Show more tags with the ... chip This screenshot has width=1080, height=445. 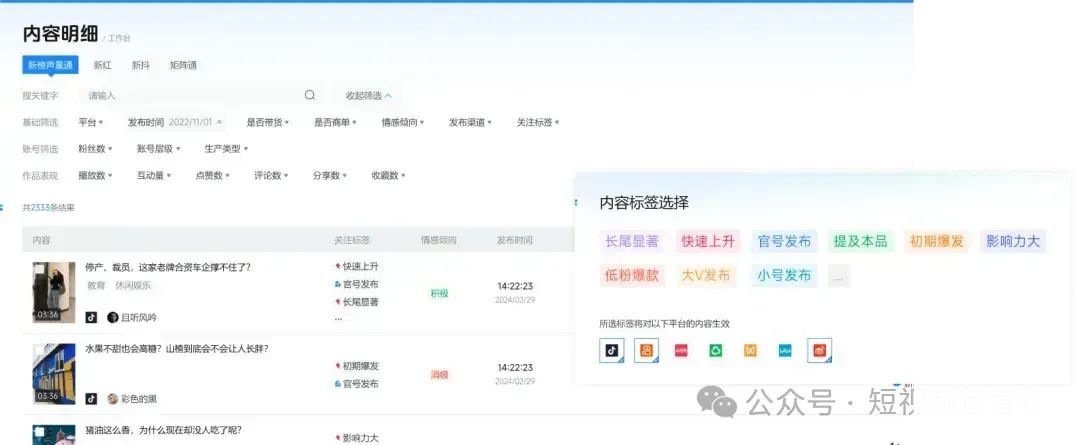(x=838, y=276)
